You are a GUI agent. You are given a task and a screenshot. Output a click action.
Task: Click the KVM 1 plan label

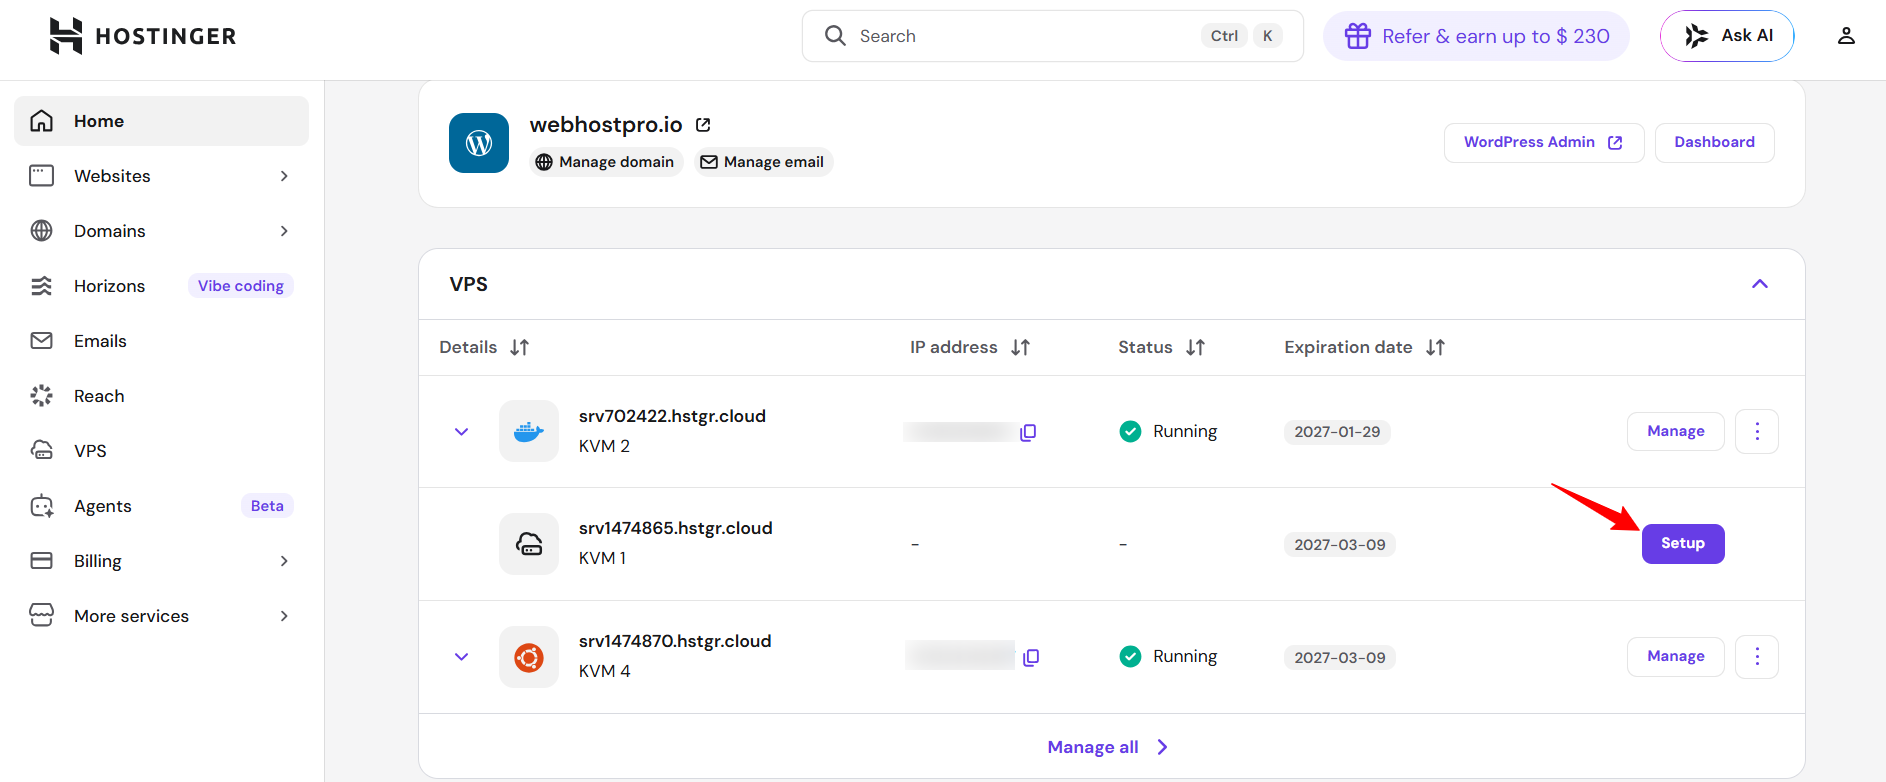coord(602,558)
